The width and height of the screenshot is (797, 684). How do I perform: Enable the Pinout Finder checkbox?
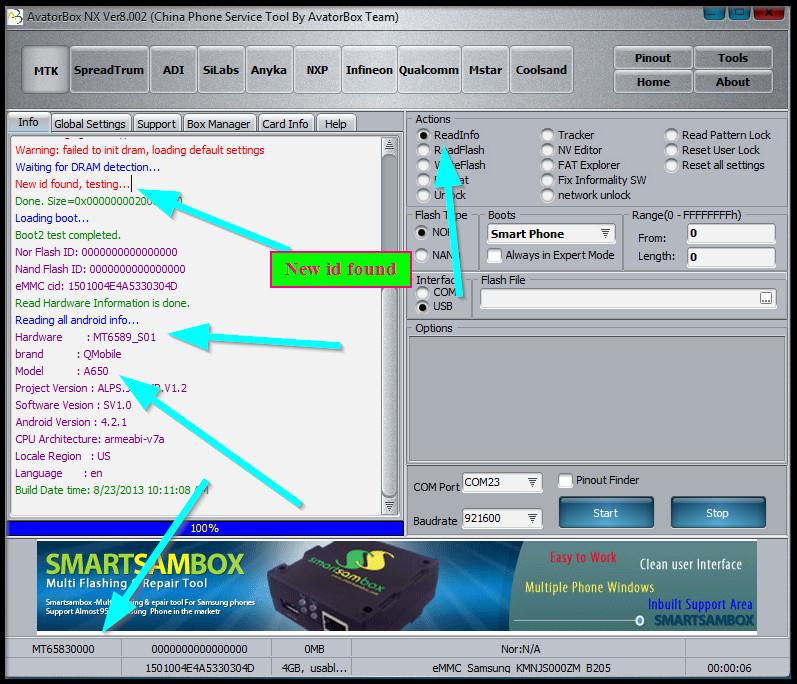[565, 480]
